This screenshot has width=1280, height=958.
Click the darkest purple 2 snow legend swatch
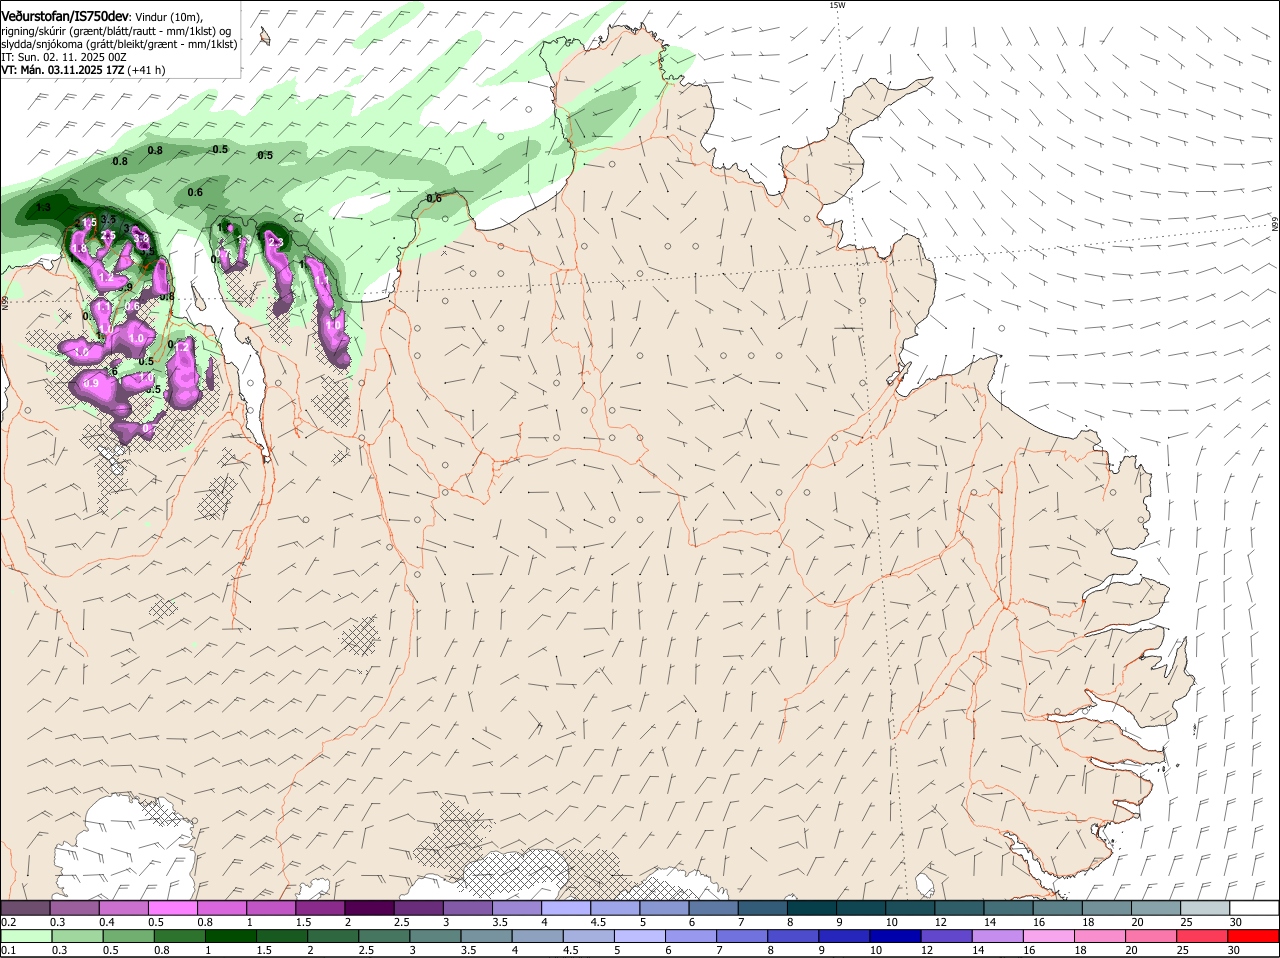click(369, 908)
